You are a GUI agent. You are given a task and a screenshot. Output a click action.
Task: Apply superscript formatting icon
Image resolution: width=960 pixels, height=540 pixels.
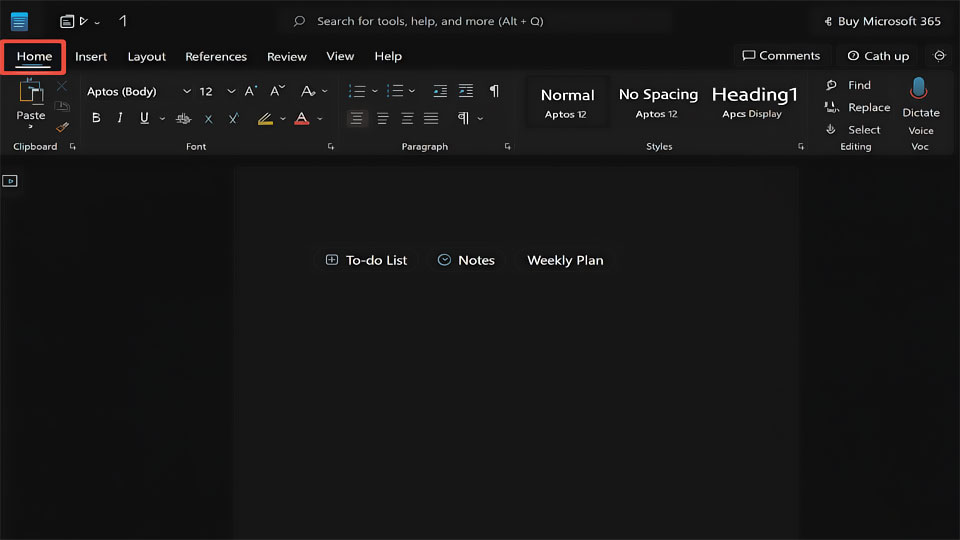pos(234,118)
